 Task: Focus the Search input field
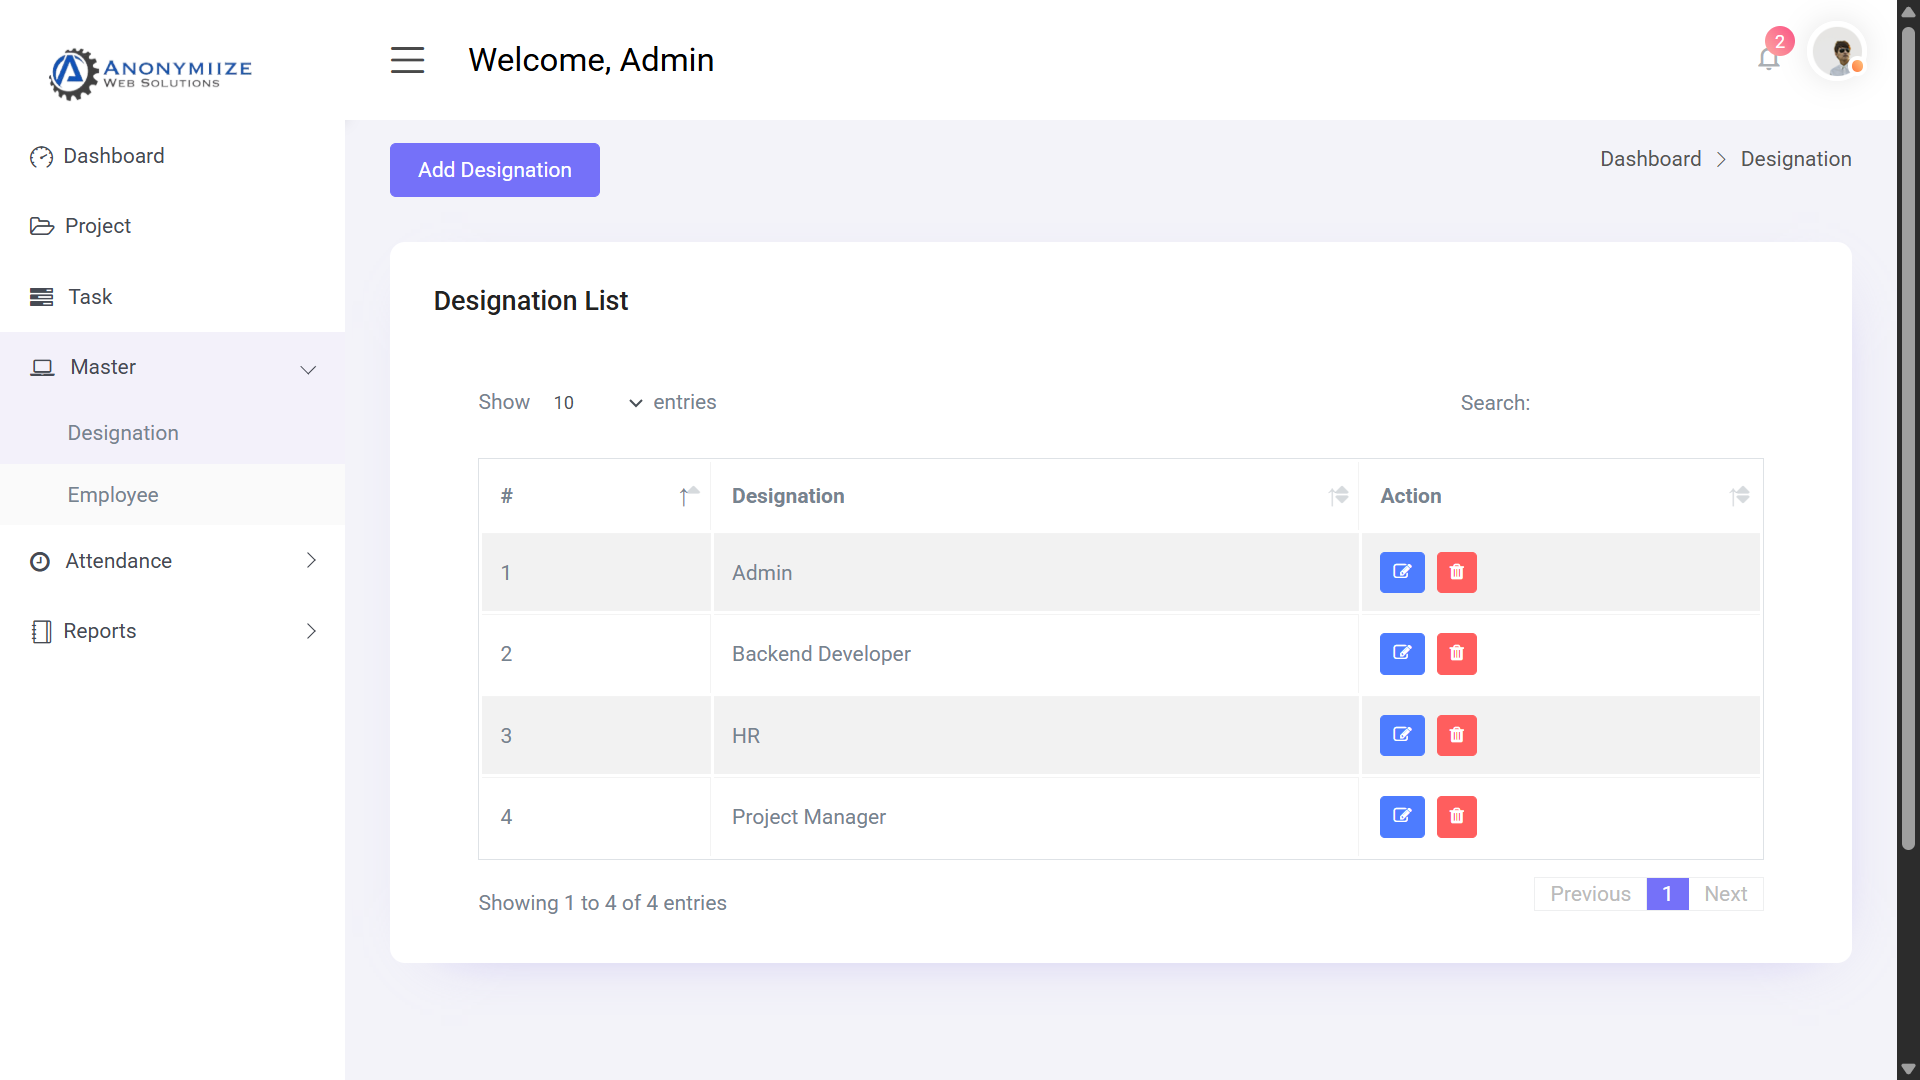pyautogui.click(x=1652, y=403)
